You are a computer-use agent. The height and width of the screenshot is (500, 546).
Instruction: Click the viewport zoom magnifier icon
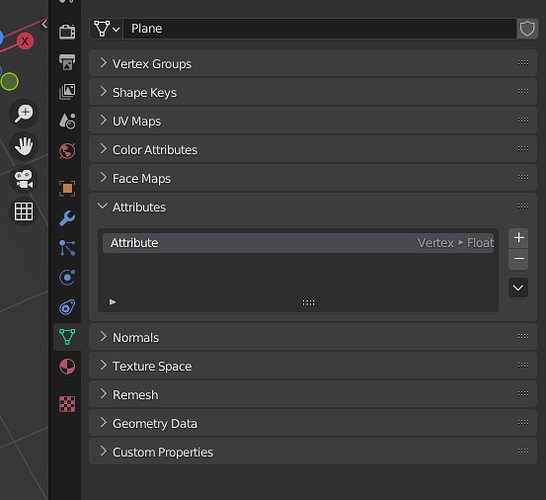pos(24,113)
